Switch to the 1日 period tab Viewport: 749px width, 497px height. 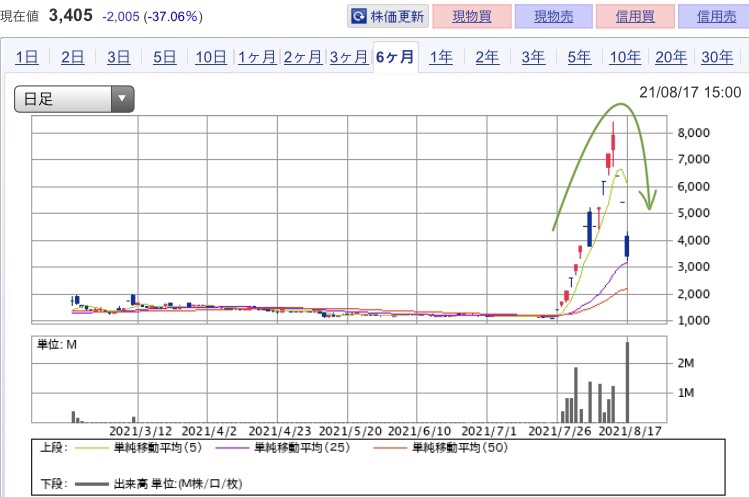(27, 57)
